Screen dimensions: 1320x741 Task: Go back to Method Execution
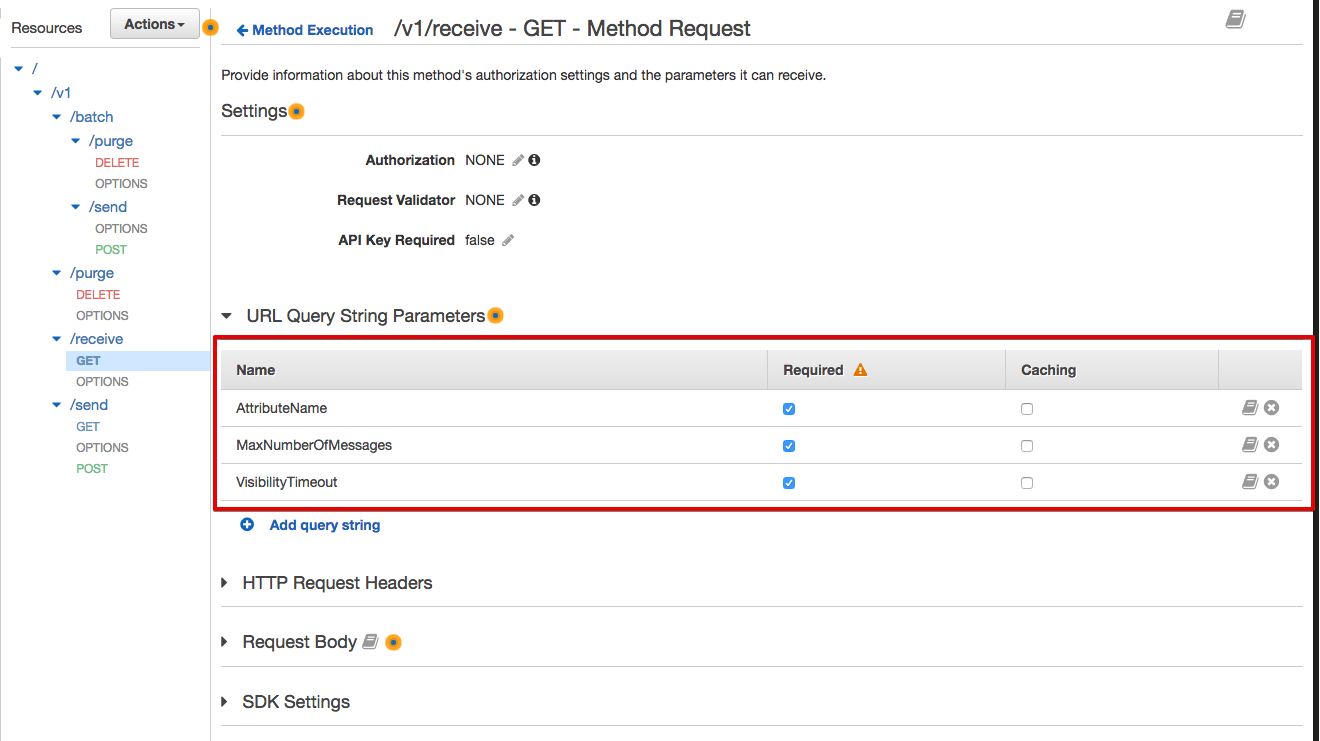[x=305, y=30]
